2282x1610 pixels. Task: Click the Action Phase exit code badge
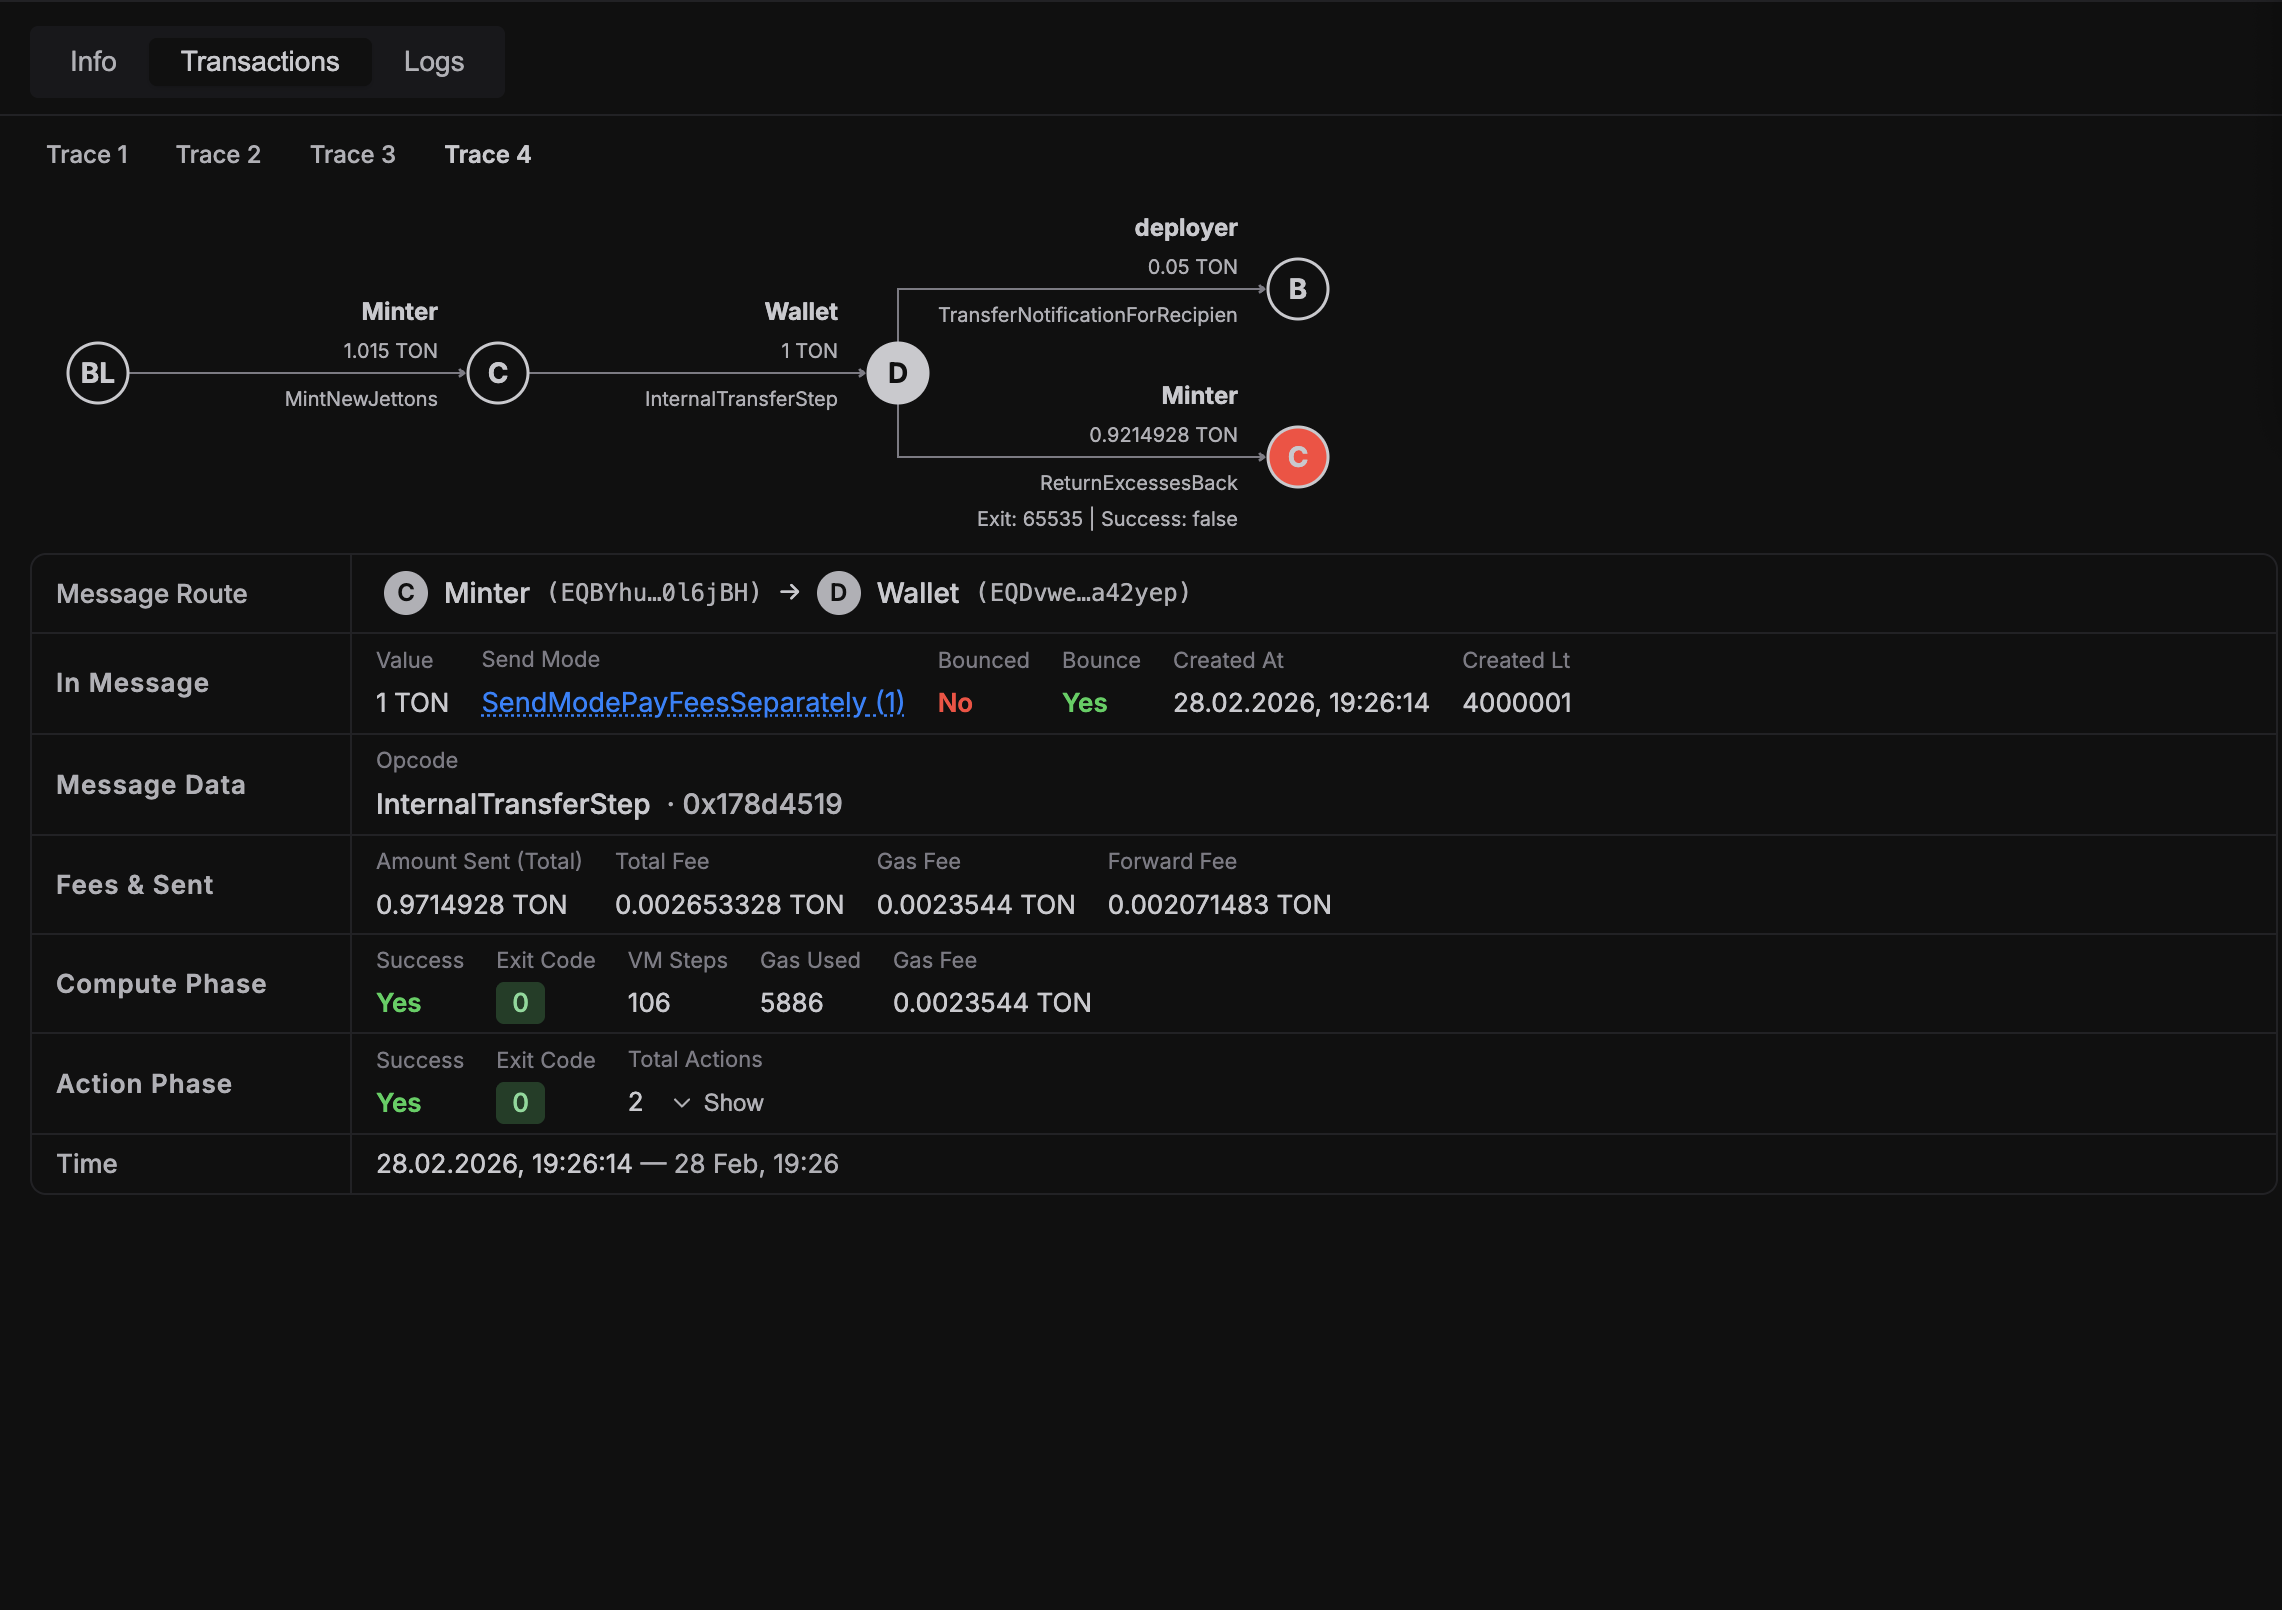pos(519,1102)
